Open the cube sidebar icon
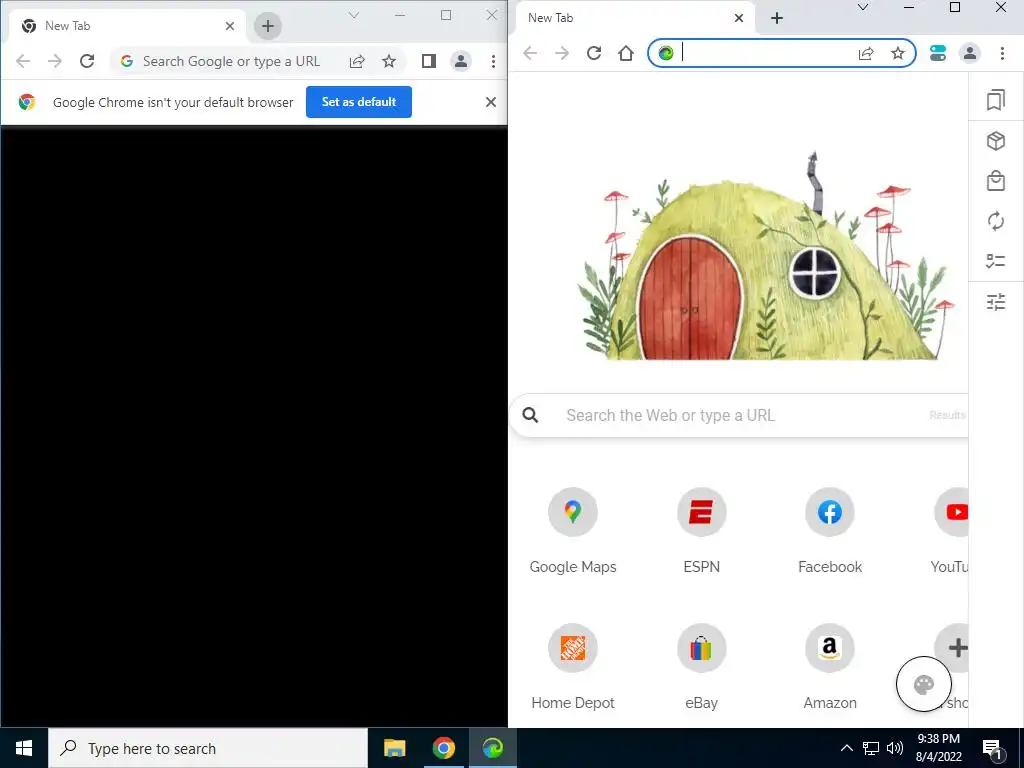Viewport: 1024px width, 768px height. click(x=996, y=141)
